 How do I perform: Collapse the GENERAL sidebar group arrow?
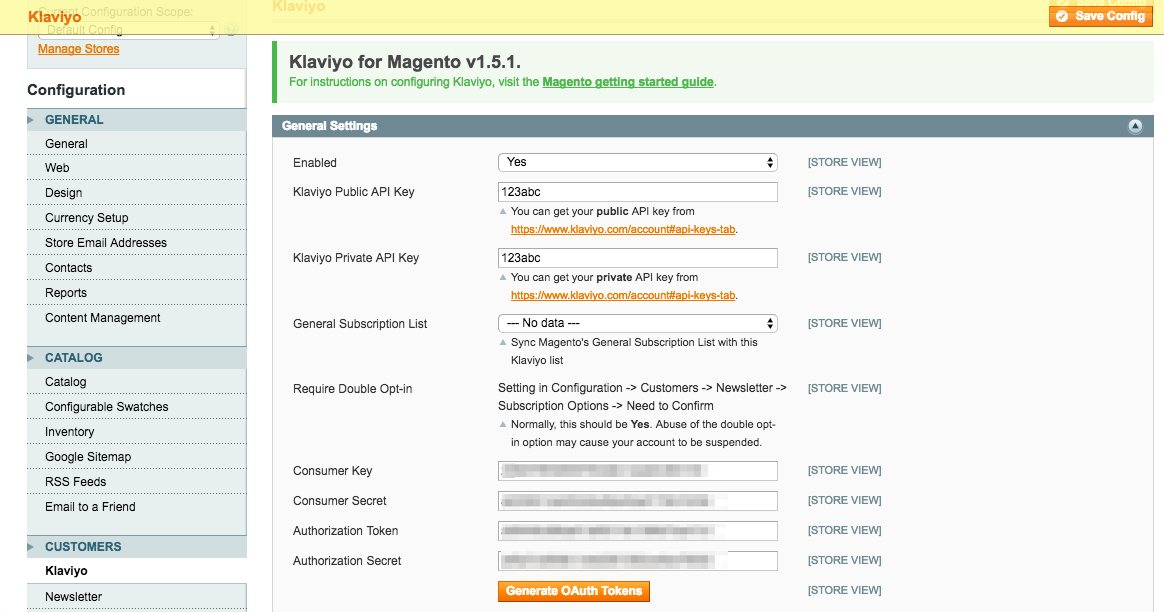(33, 120)
